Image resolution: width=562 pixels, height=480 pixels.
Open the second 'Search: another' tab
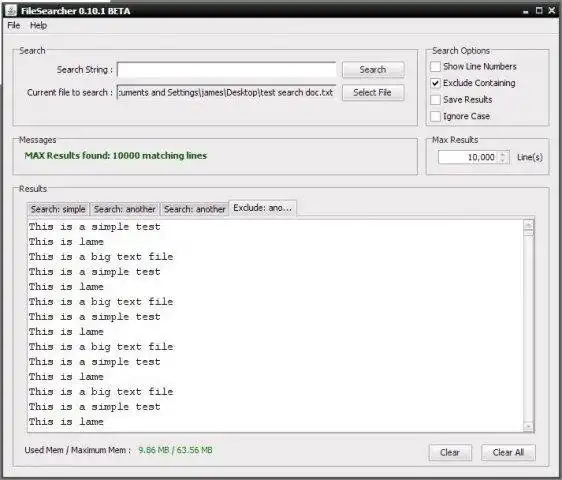coord(195,209)
